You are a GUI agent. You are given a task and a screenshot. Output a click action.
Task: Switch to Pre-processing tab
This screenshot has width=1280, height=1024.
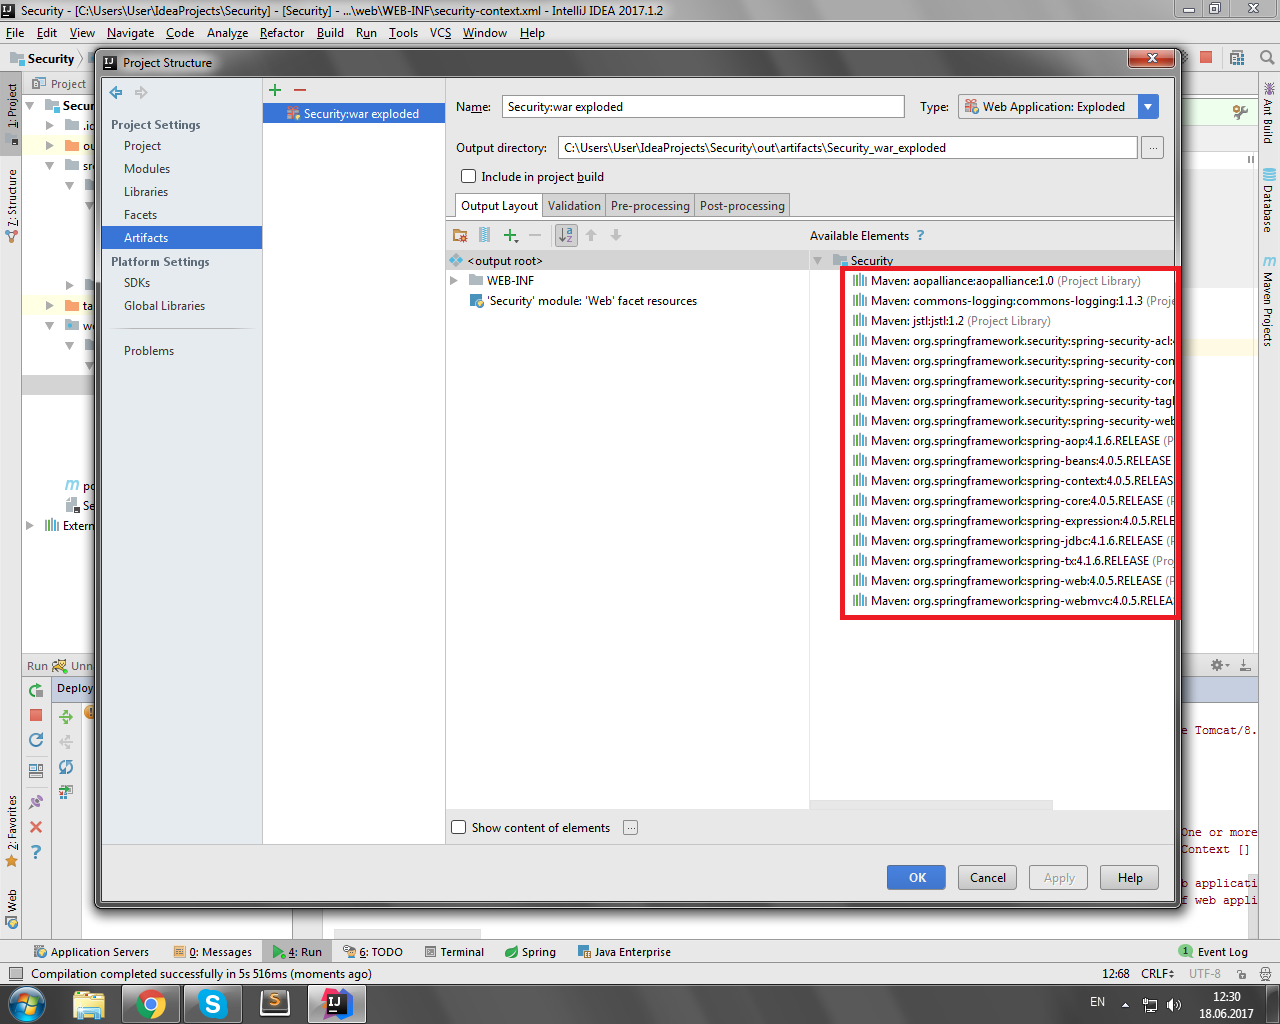coord(650,205)
